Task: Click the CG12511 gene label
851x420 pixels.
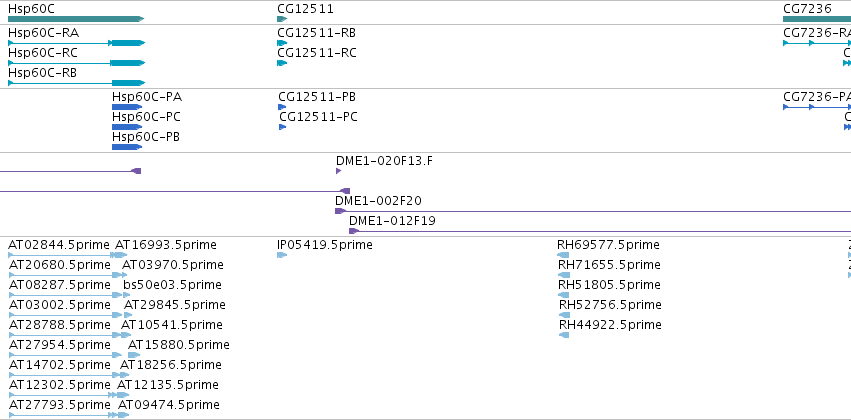Action: tap(305, 9)
